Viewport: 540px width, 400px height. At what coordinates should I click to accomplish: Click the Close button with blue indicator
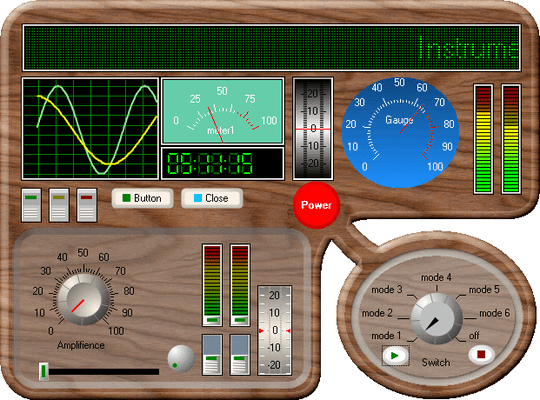(212, 198)
